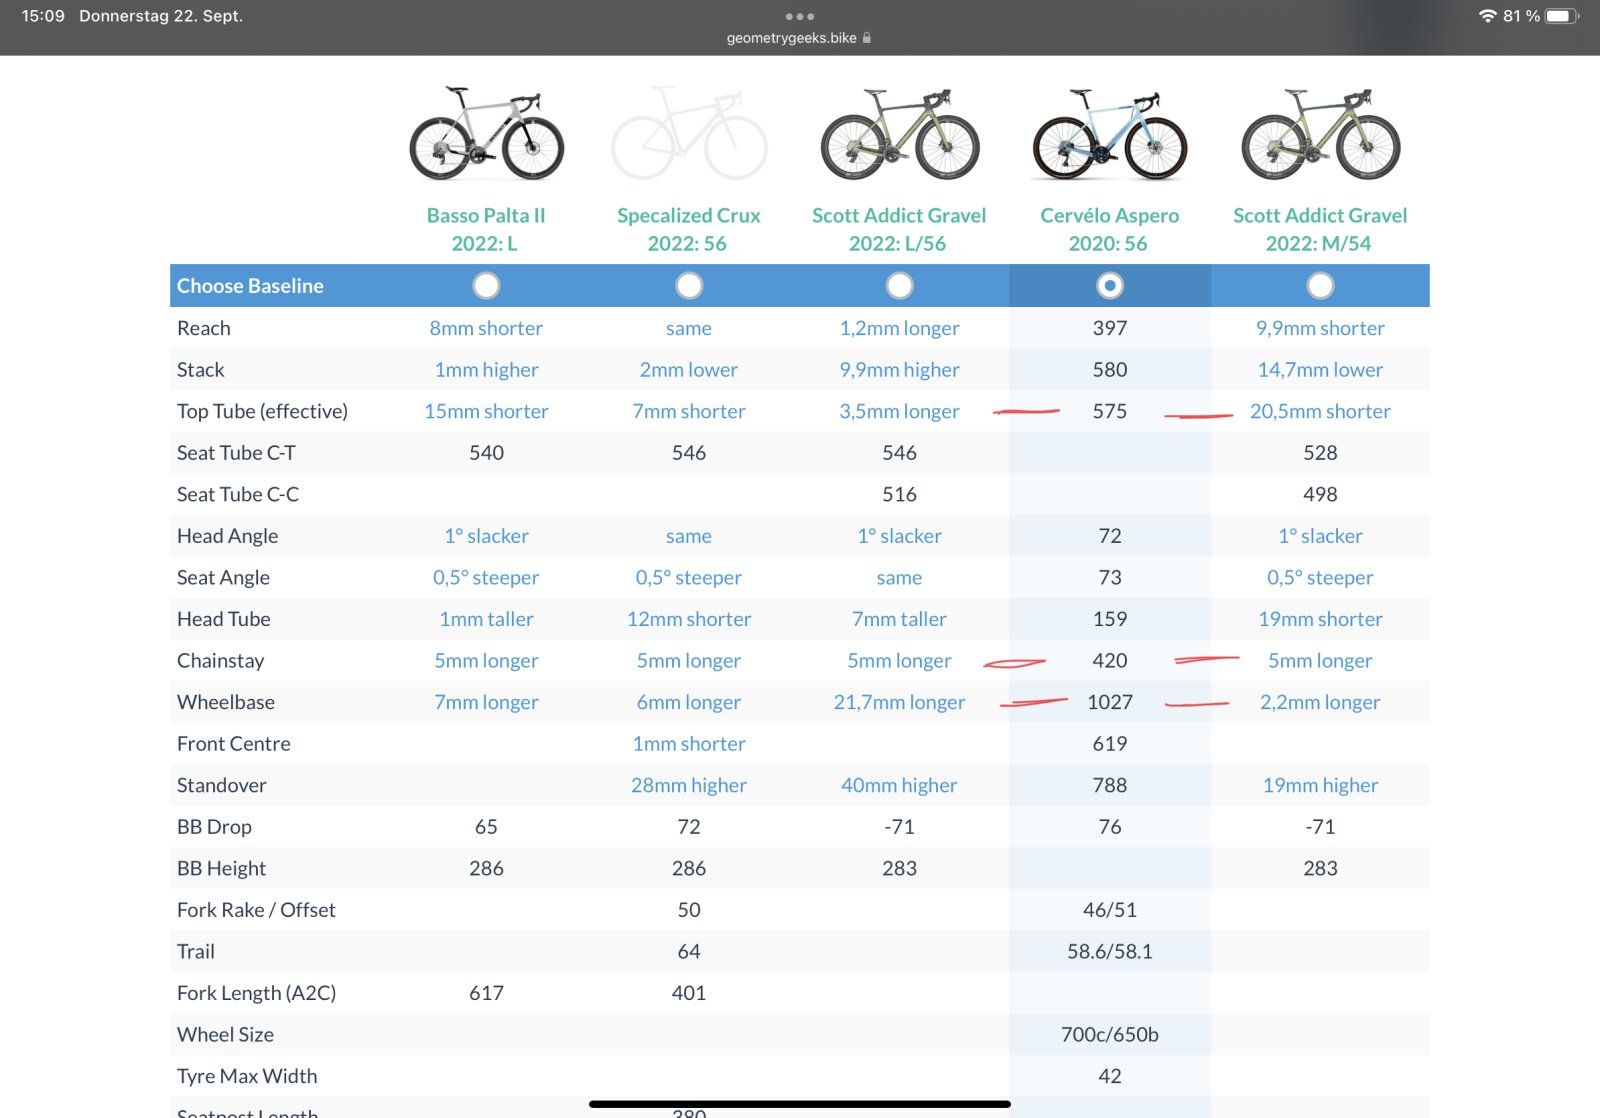Image resolution: width=1600 pixels, height=1118 pixels.
Task: Click the selected Cervélo Aspero baseline radio
Action: (1109, 286)
